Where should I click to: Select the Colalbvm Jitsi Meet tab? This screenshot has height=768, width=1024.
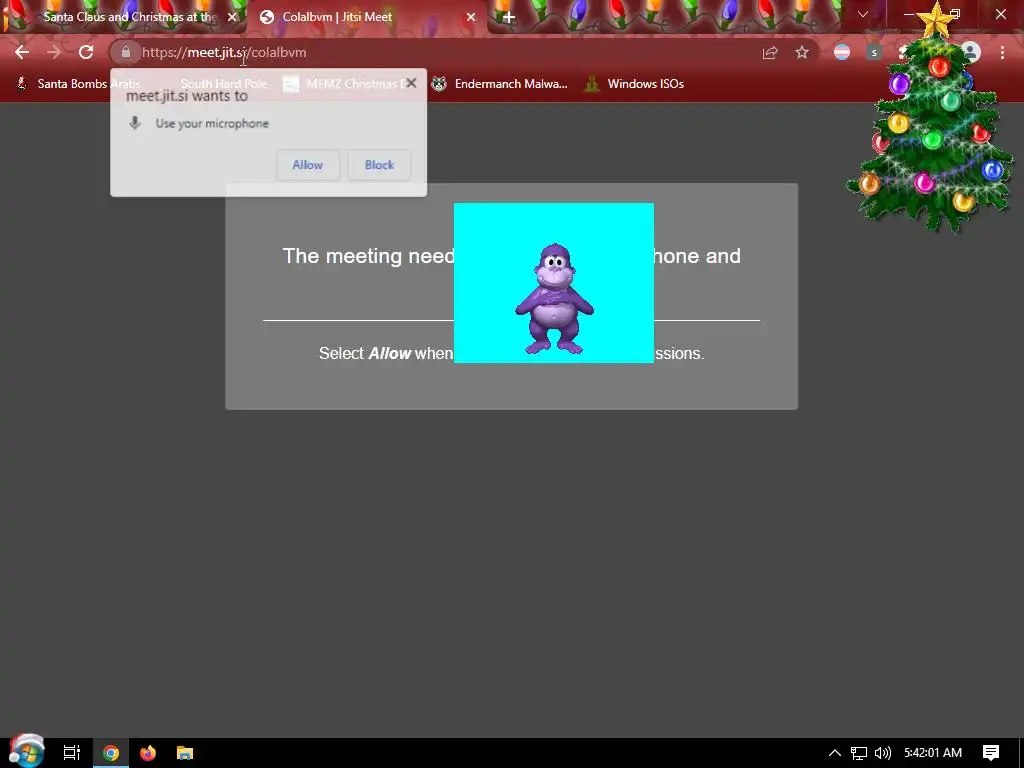pyautogui.click(x=368, y=17)
